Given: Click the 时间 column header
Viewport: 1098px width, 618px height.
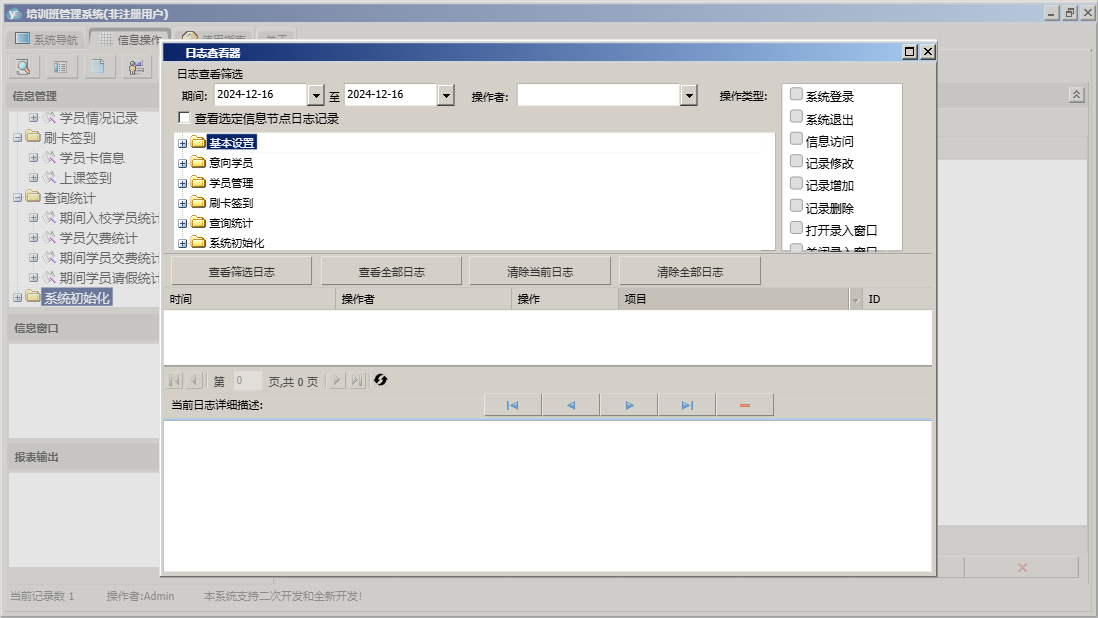Looking at the screenshot, I should click(x=249, y=299).
